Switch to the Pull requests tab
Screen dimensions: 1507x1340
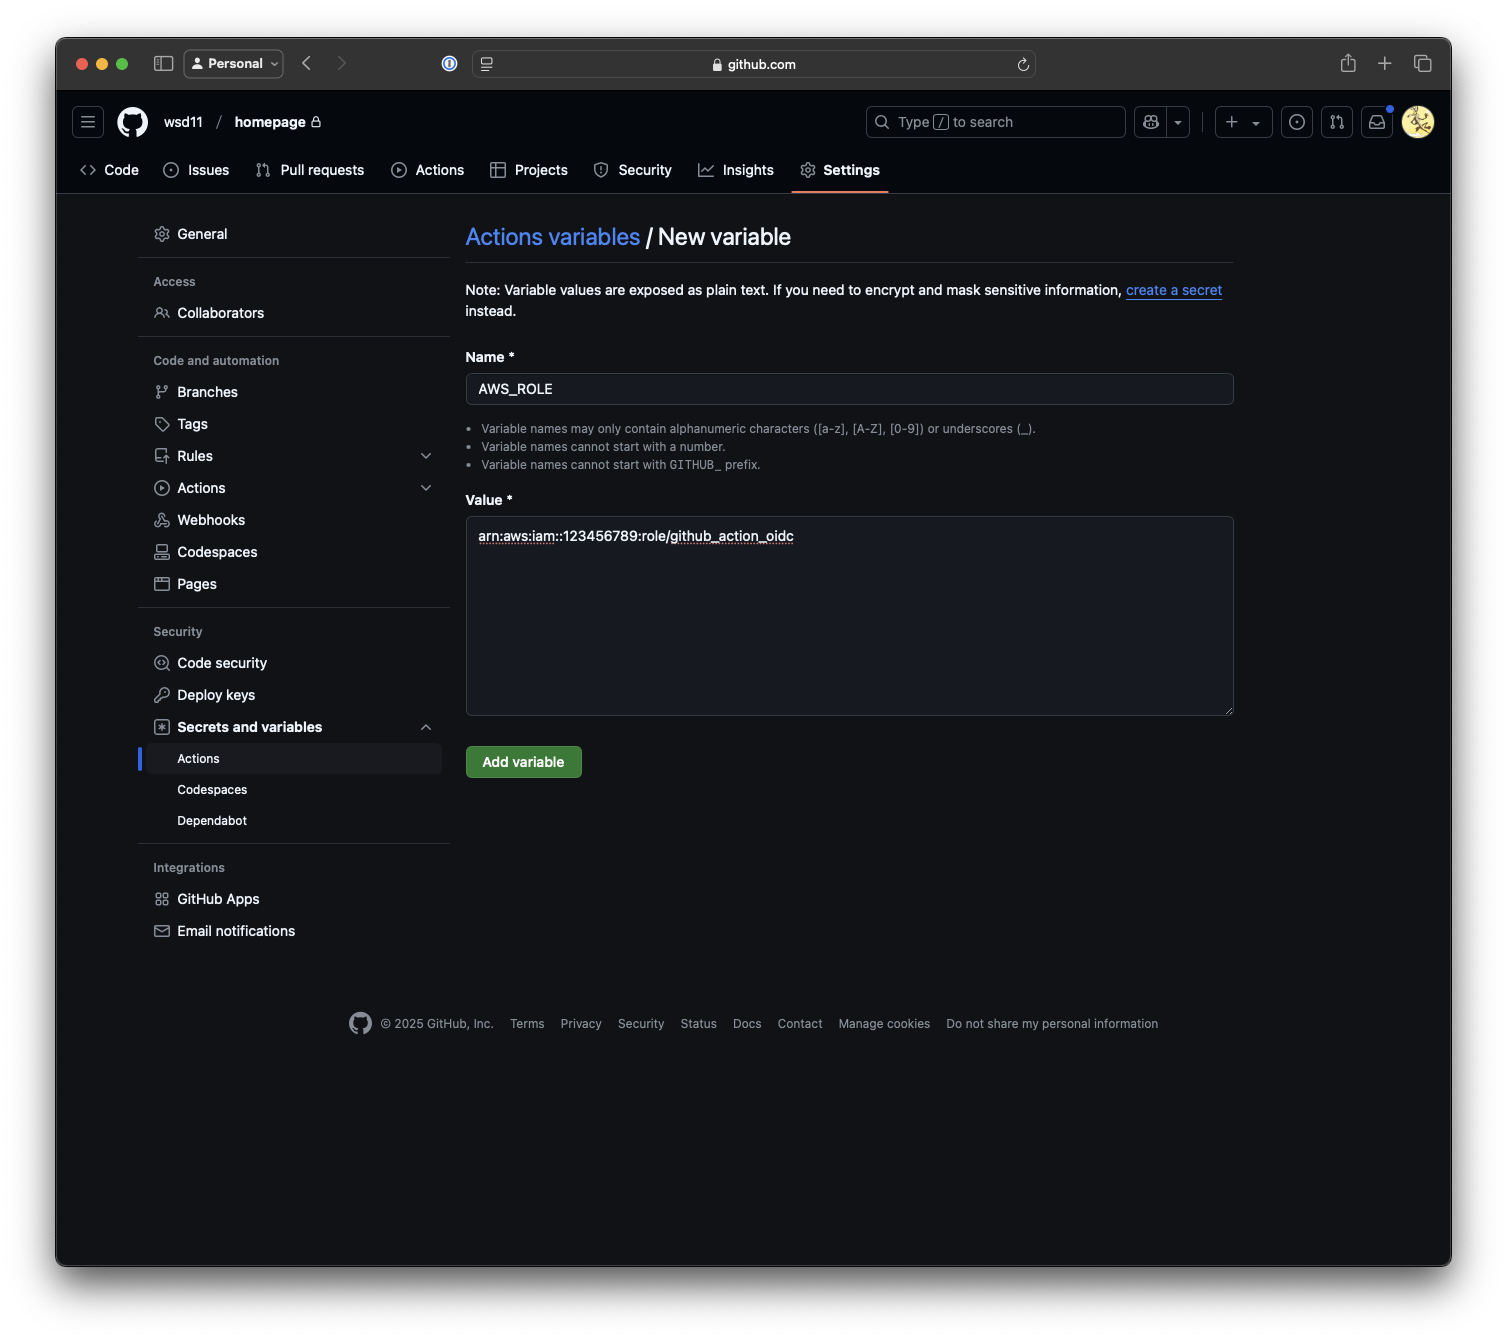[310, 170]
